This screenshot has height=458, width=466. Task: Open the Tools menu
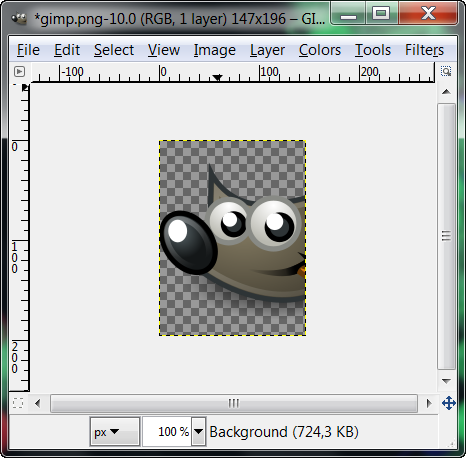coord(373,50)
